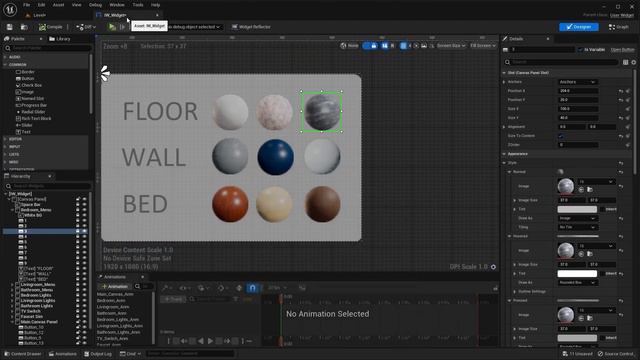
Task: Click the Unreal Engine logo icon
Action: point(10,9)
